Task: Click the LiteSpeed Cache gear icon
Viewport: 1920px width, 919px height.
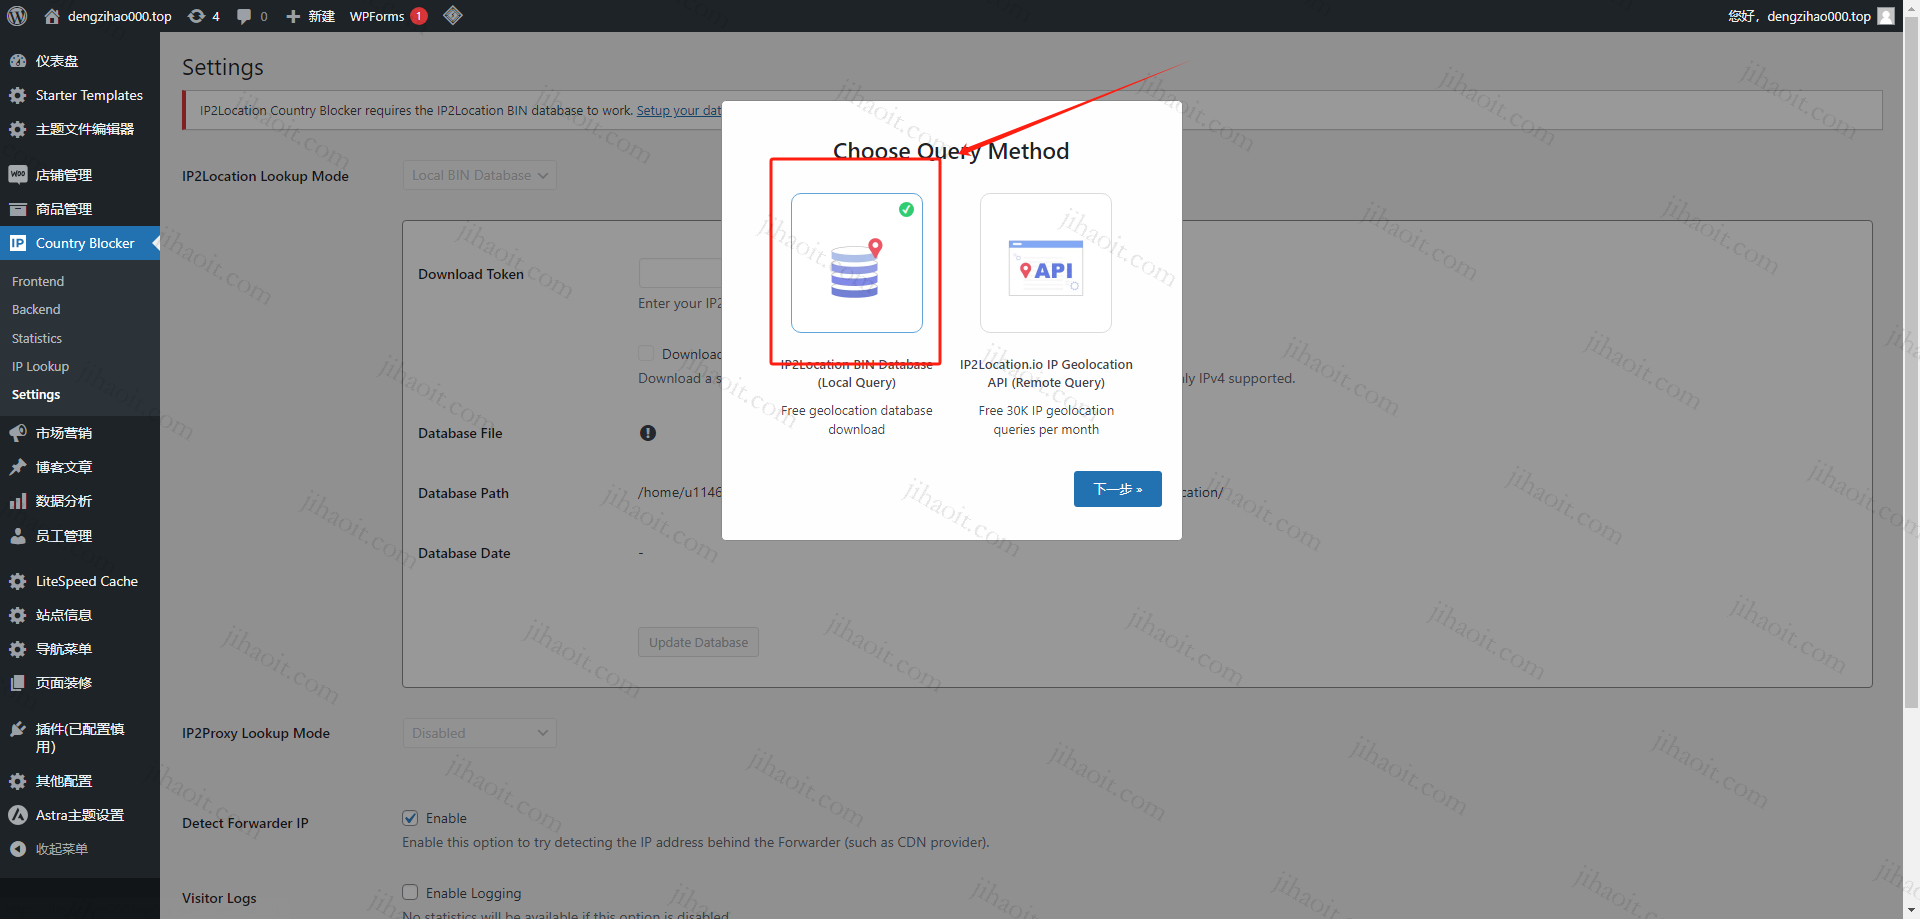Action: 18,581
